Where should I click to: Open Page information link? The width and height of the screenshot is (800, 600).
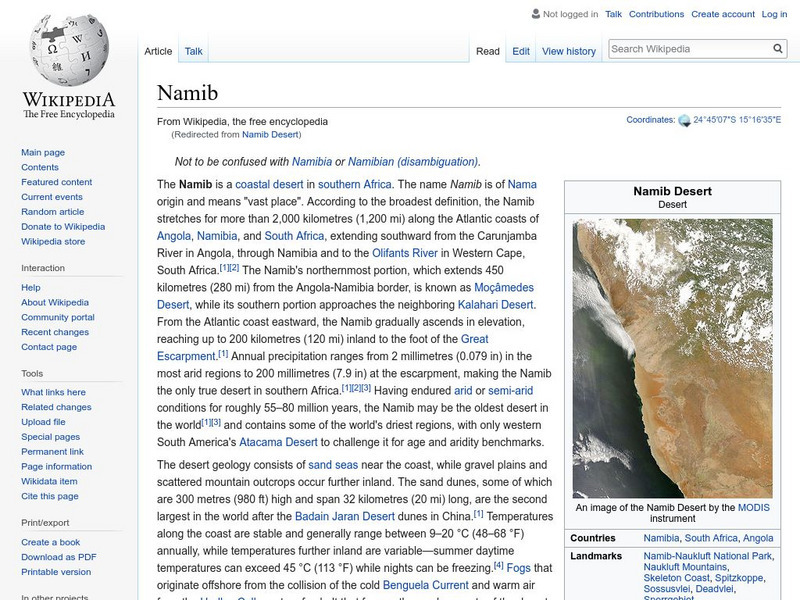tap(57, 466)
